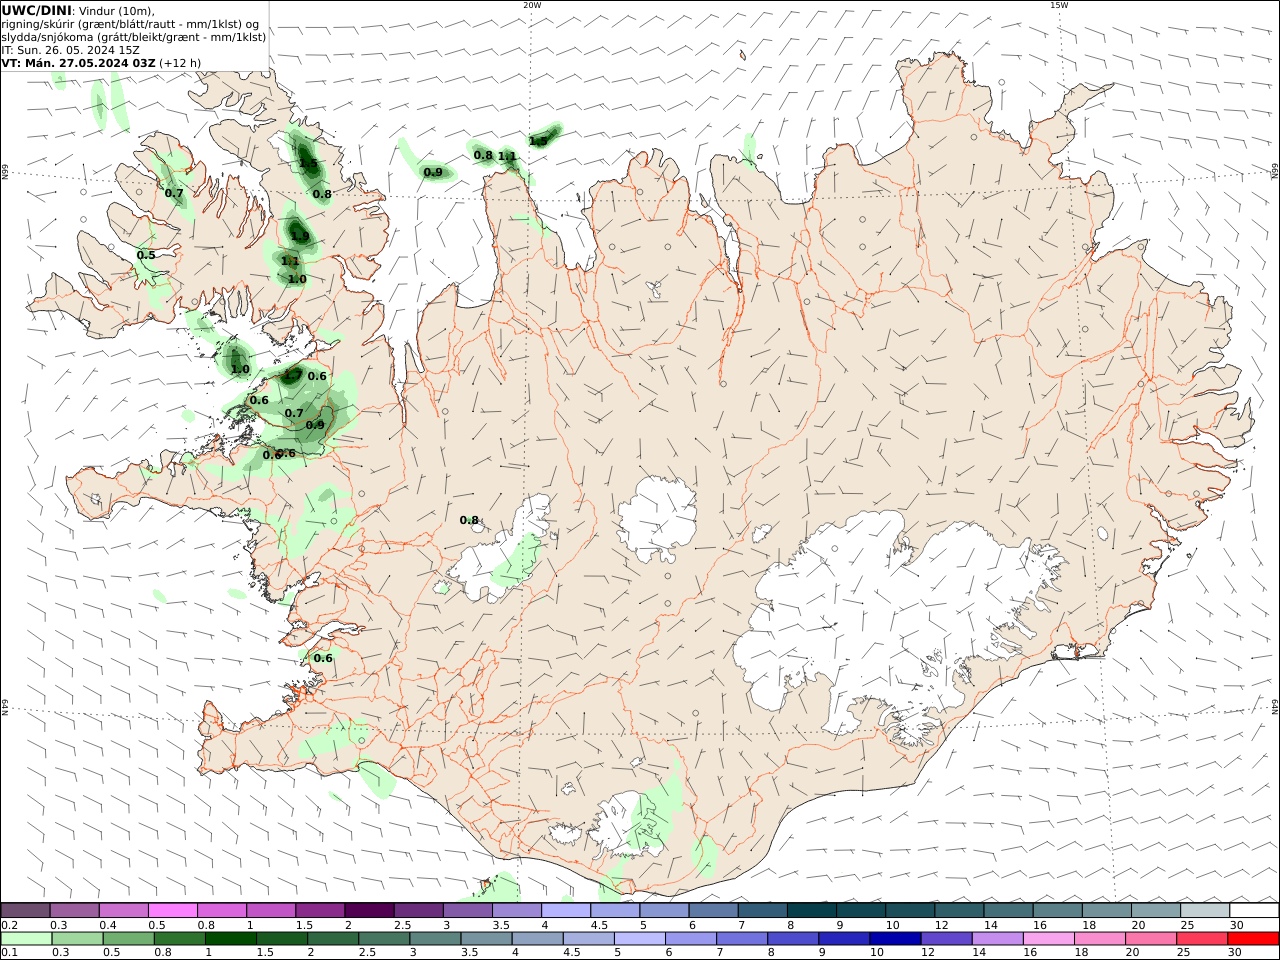Pick the white 30 swatch in top legend
1280x960 pixels.
pos(1254,910)
